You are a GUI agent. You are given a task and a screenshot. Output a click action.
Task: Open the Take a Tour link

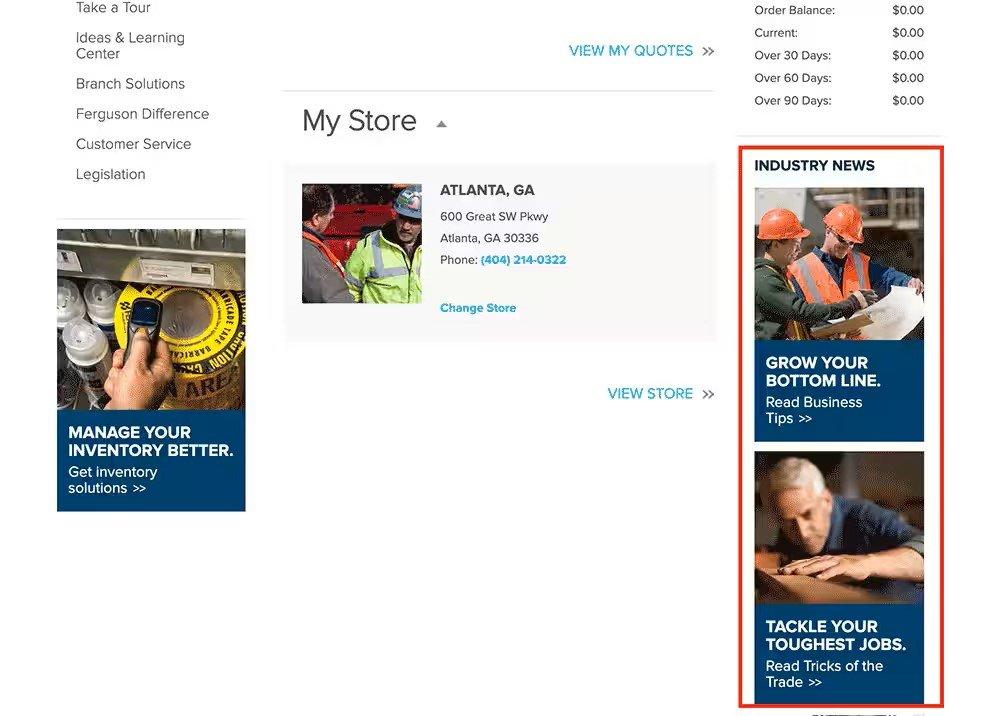113,8
